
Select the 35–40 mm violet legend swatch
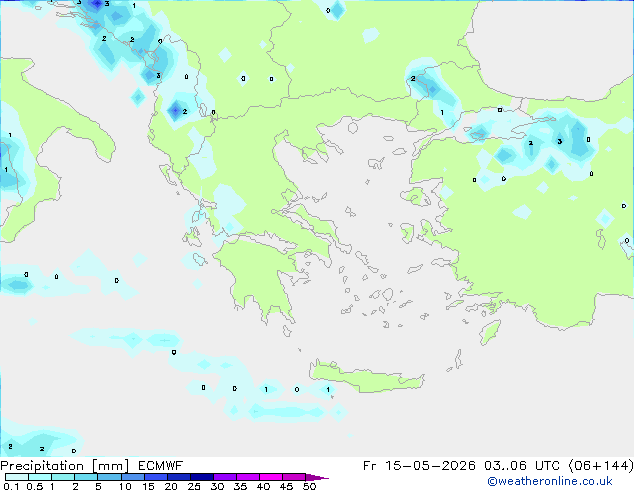(x=248, y=477)
